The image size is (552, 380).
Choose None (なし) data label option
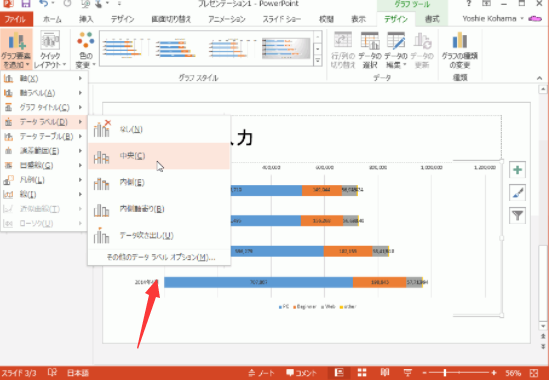(159, 129)
